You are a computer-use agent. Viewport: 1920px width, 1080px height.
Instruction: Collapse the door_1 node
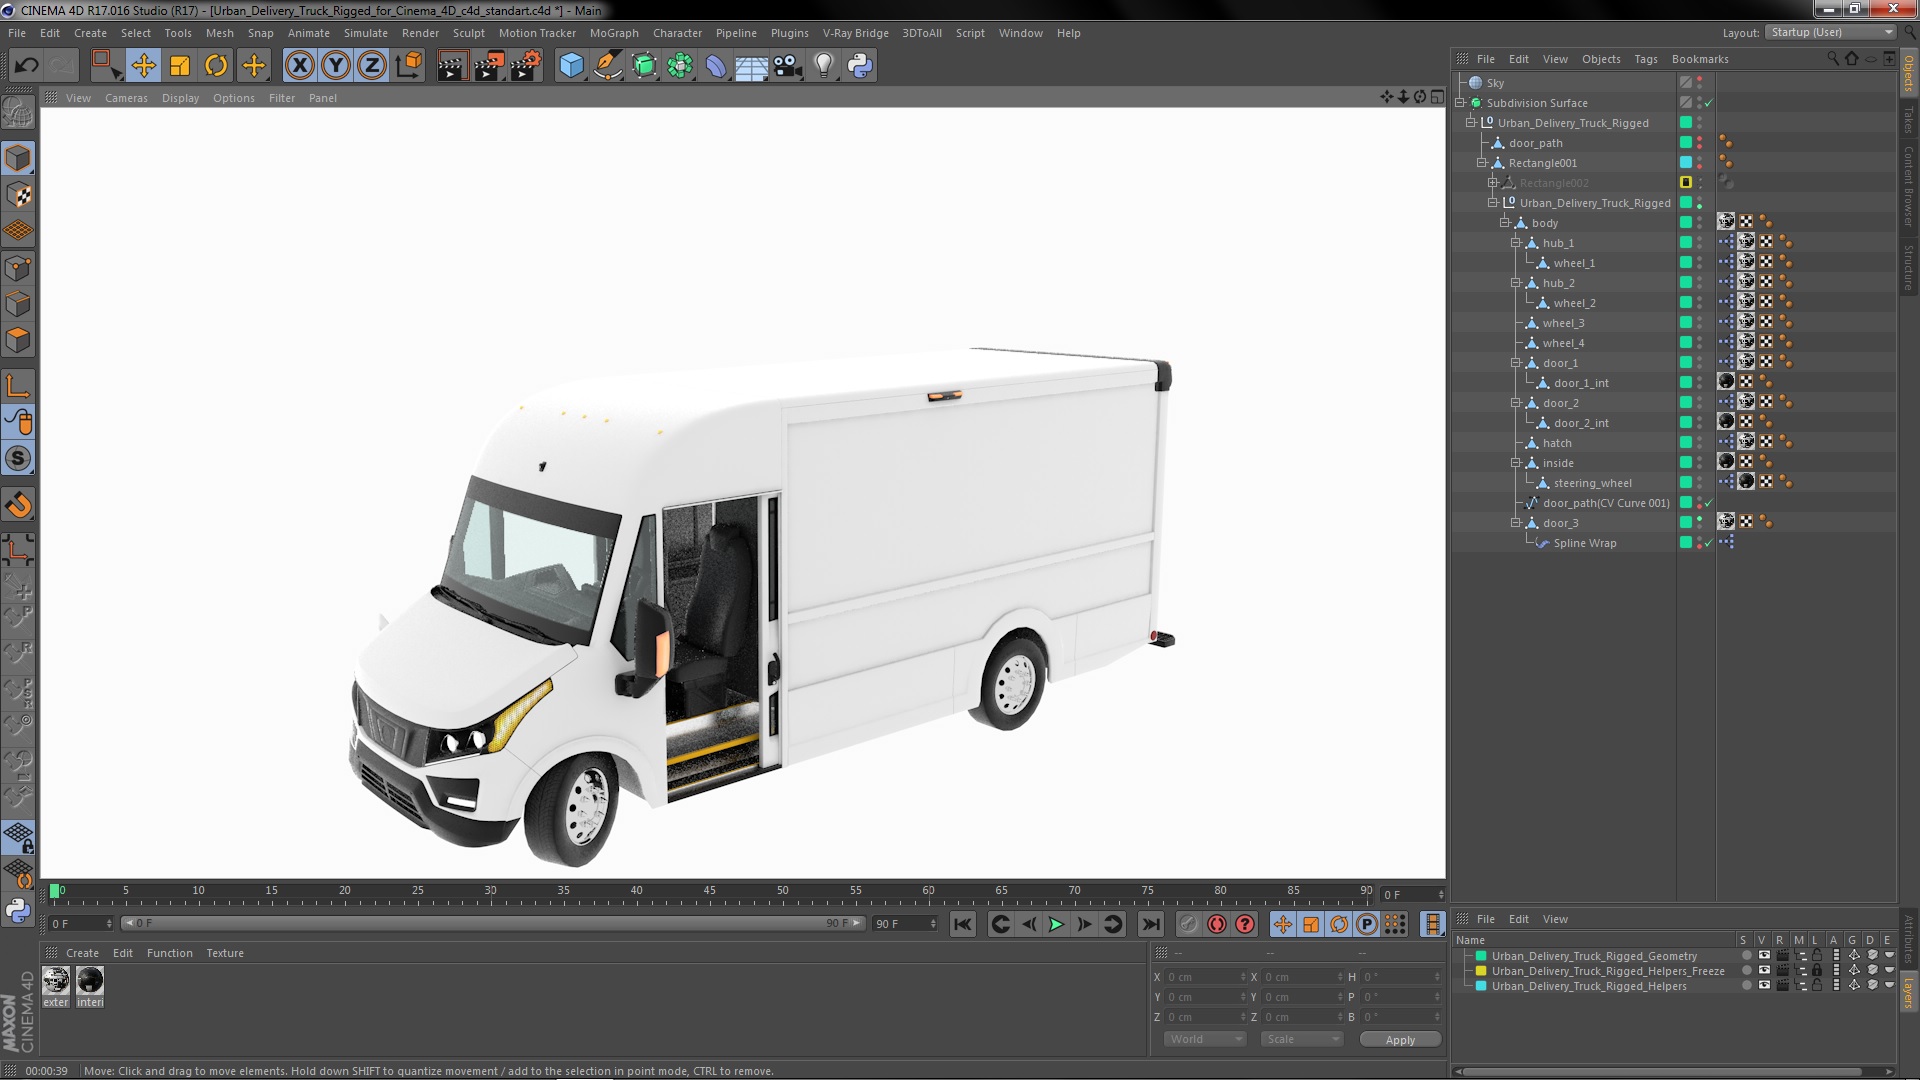(1515, 363)
